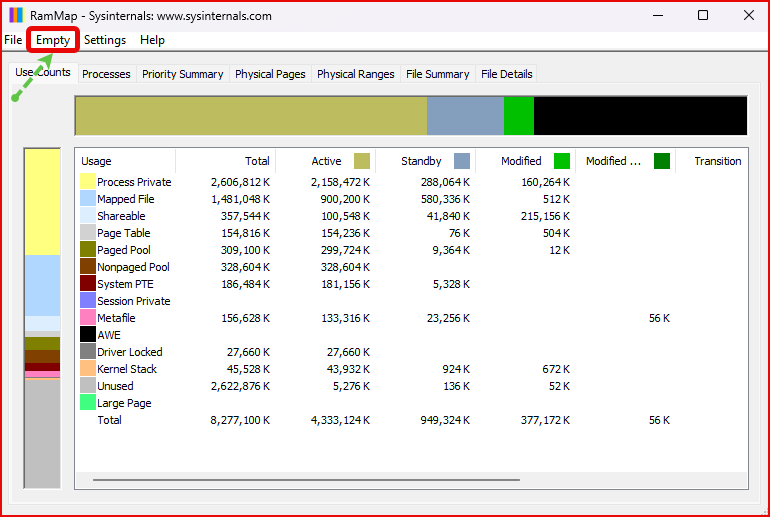Click the green Modified segment of top bar

519,116
